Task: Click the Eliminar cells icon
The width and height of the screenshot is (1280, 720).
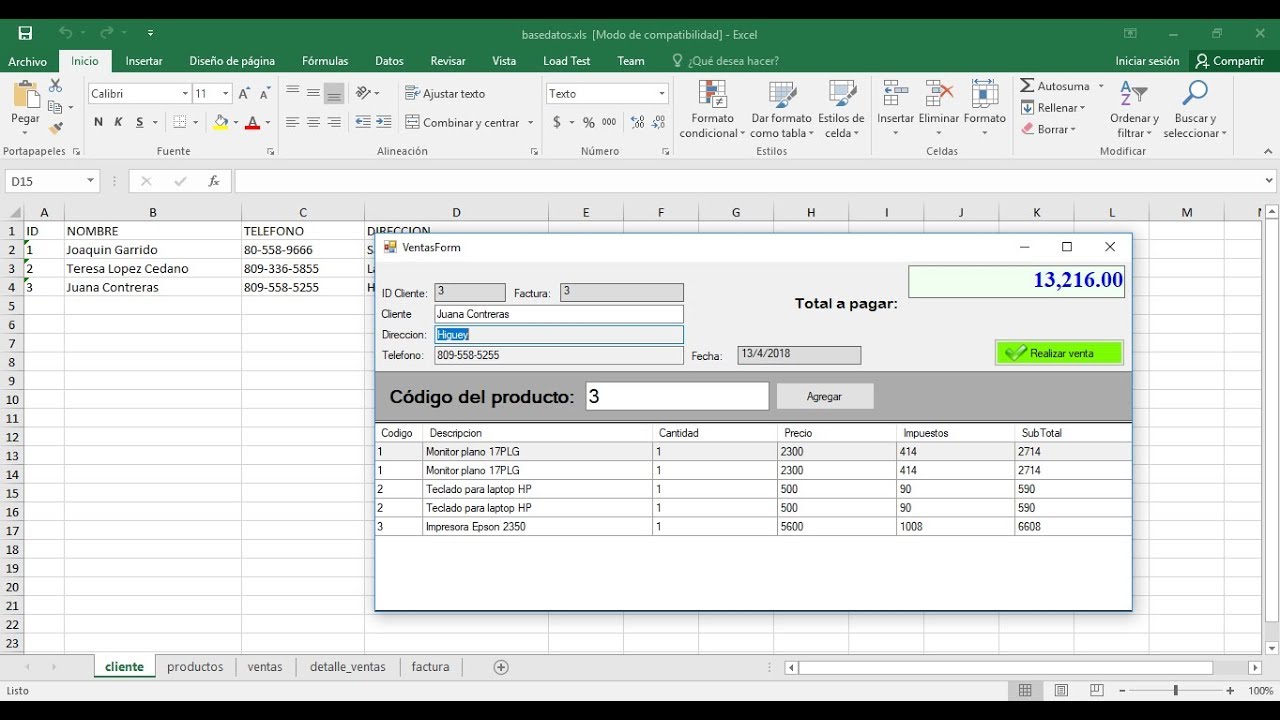Action: pyautogui.click(x=939, y=95)
